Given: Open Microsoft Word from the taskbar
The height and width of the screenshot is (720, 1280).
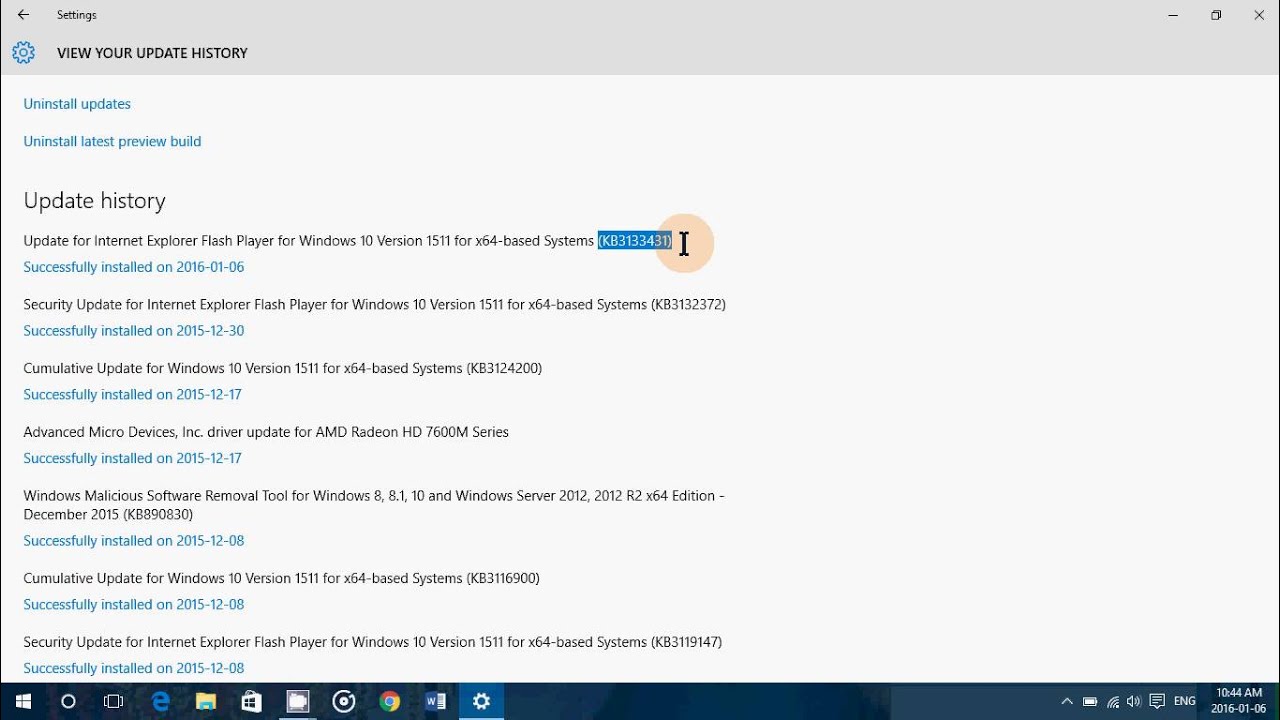Looking at the screenshot, I should [x=436, y=702].
